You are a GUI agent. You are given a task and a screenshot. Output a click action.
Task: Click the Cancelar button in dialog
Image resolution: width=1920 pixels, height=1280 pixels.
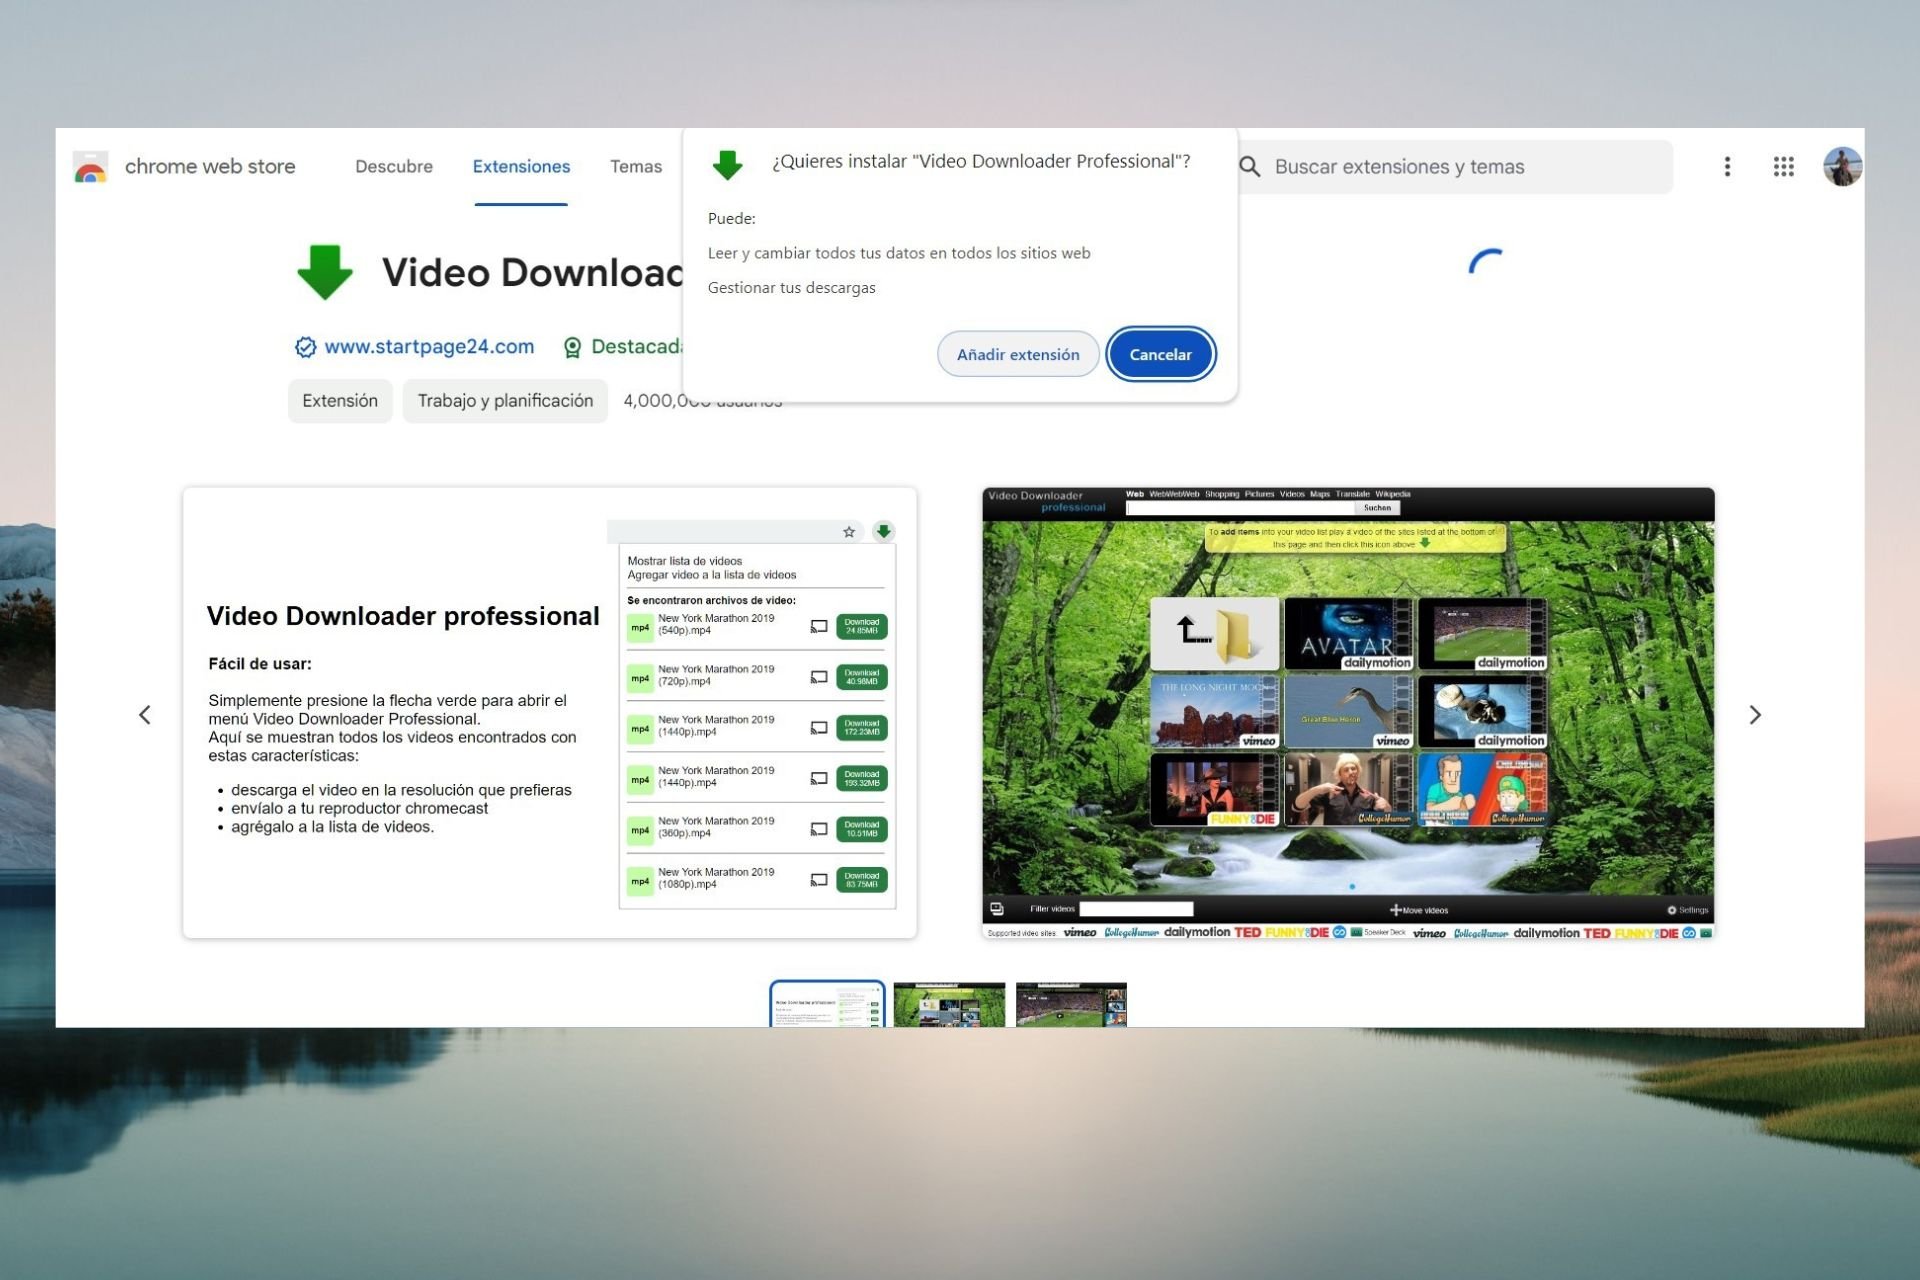click(1160, 354)
